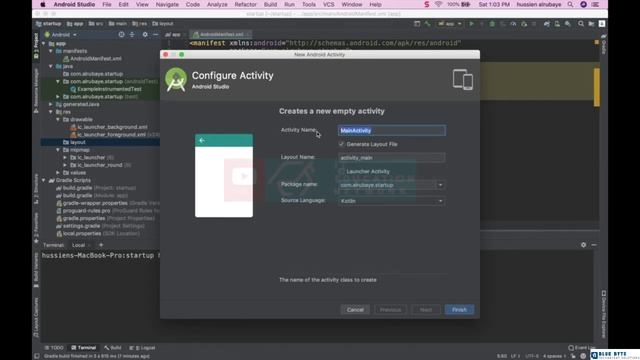Expand the ic_launcher_round mipmap item
This screenshot has width=640, height=360.
coord(65,165)
